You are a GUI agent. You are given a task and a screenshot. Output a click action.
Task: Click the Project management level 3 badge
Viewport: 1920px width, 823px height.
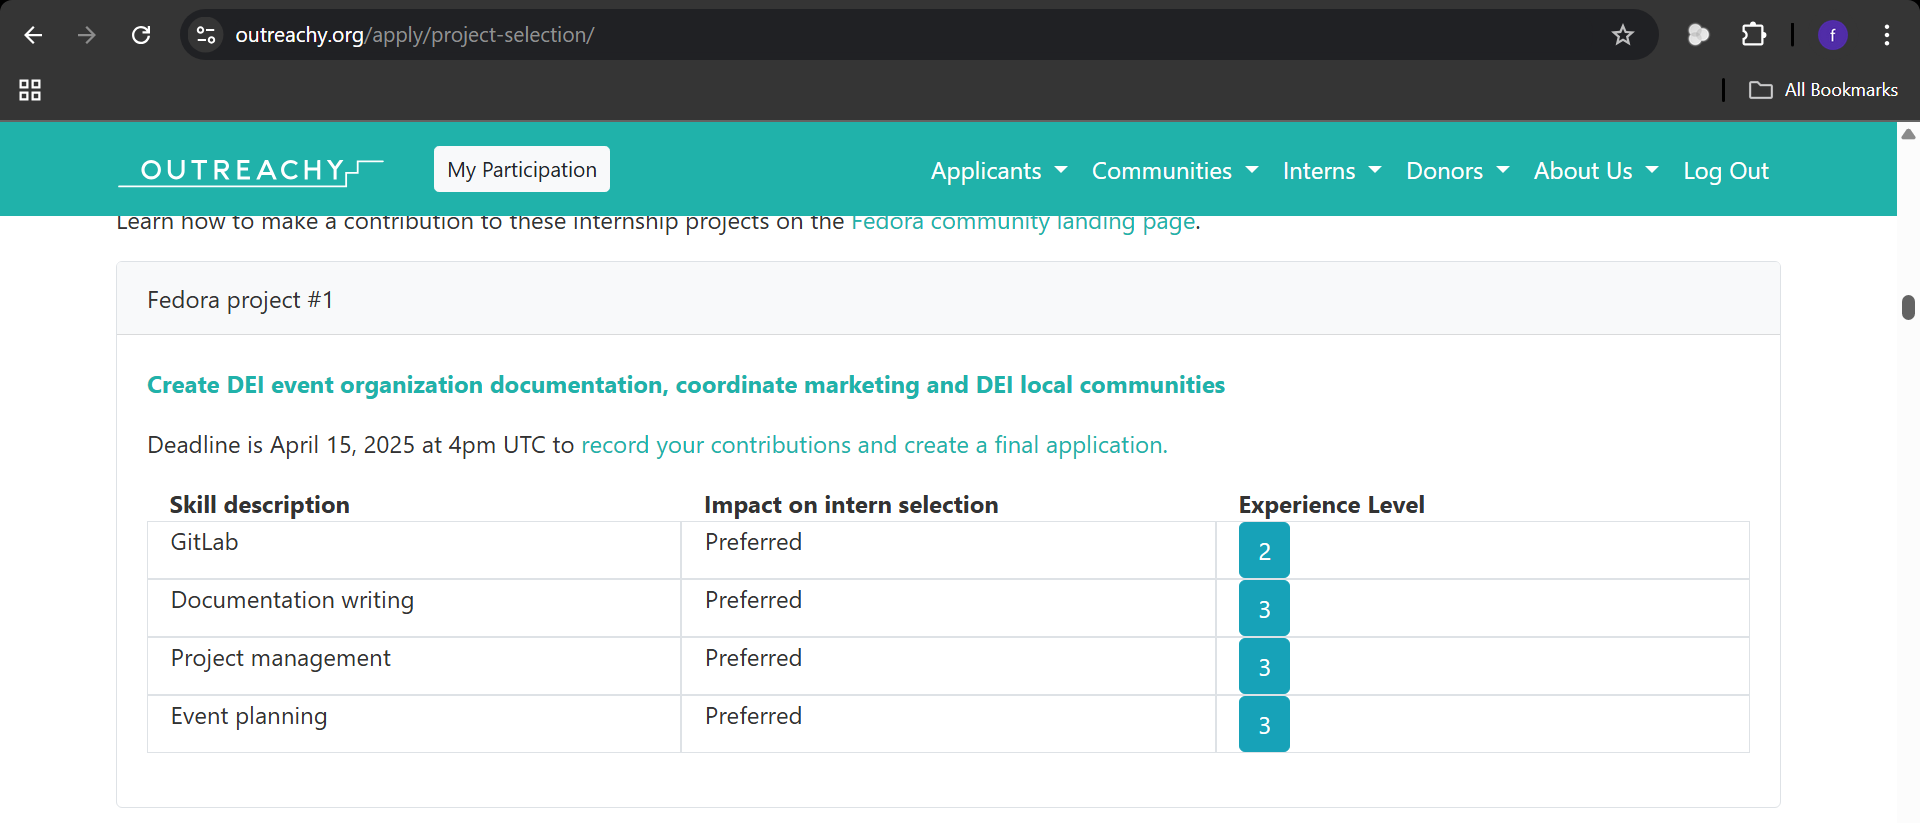pos(1264,667)
